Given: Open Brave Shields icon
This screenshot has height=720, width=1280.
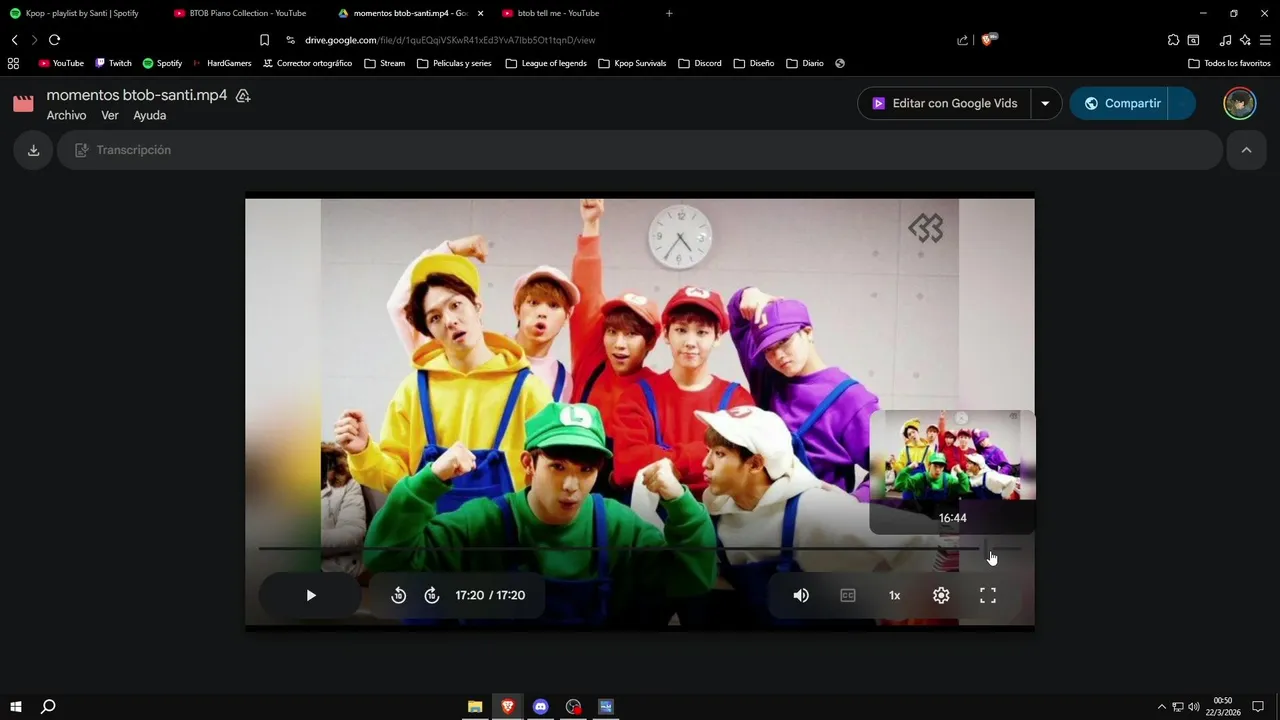Looking at the screenshot, I should click(989, 40).
